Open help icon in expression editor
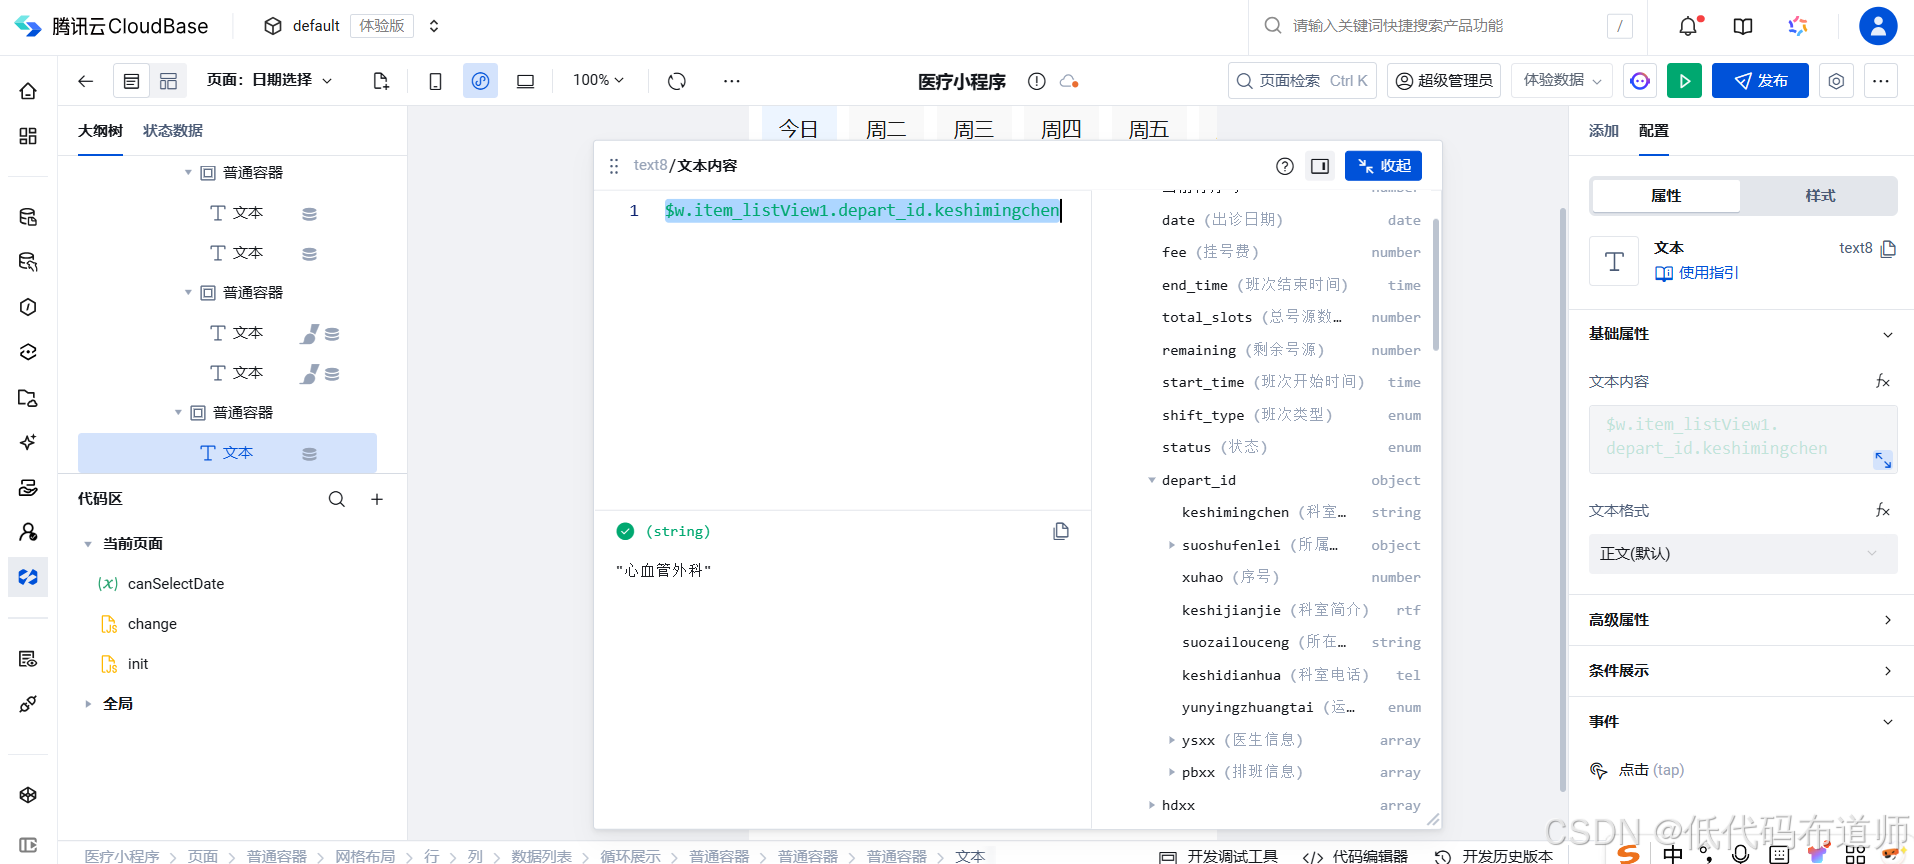 (1285, 166)
